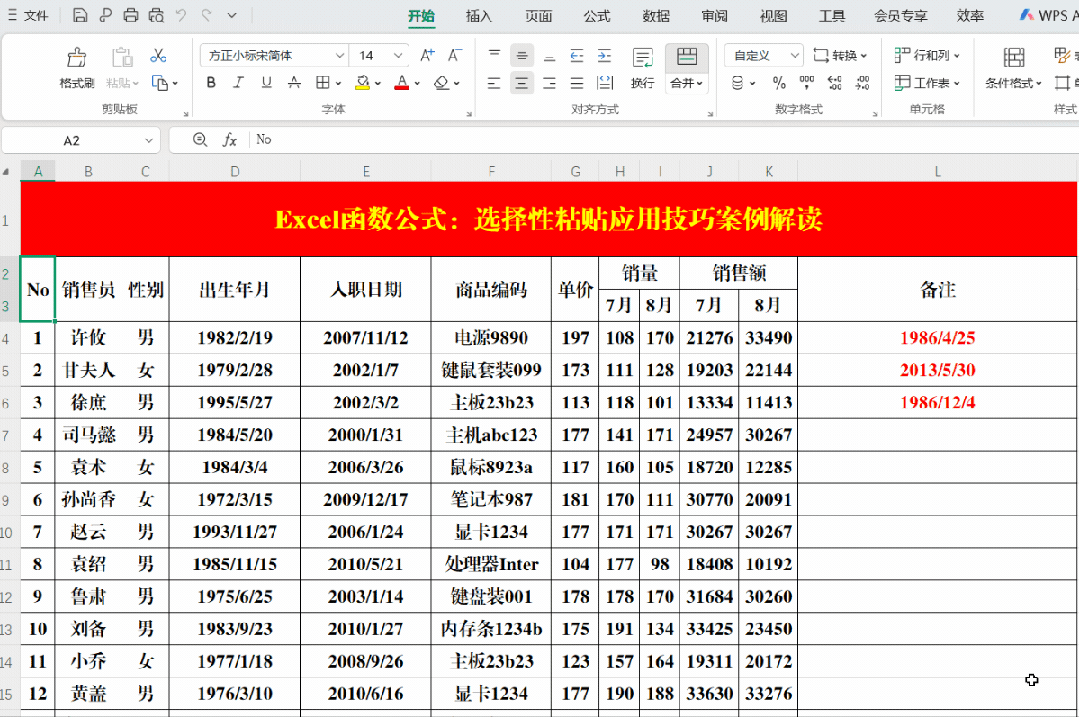
Task: Click the yellow fill color swatch
Action: click(x=362, y=83)
